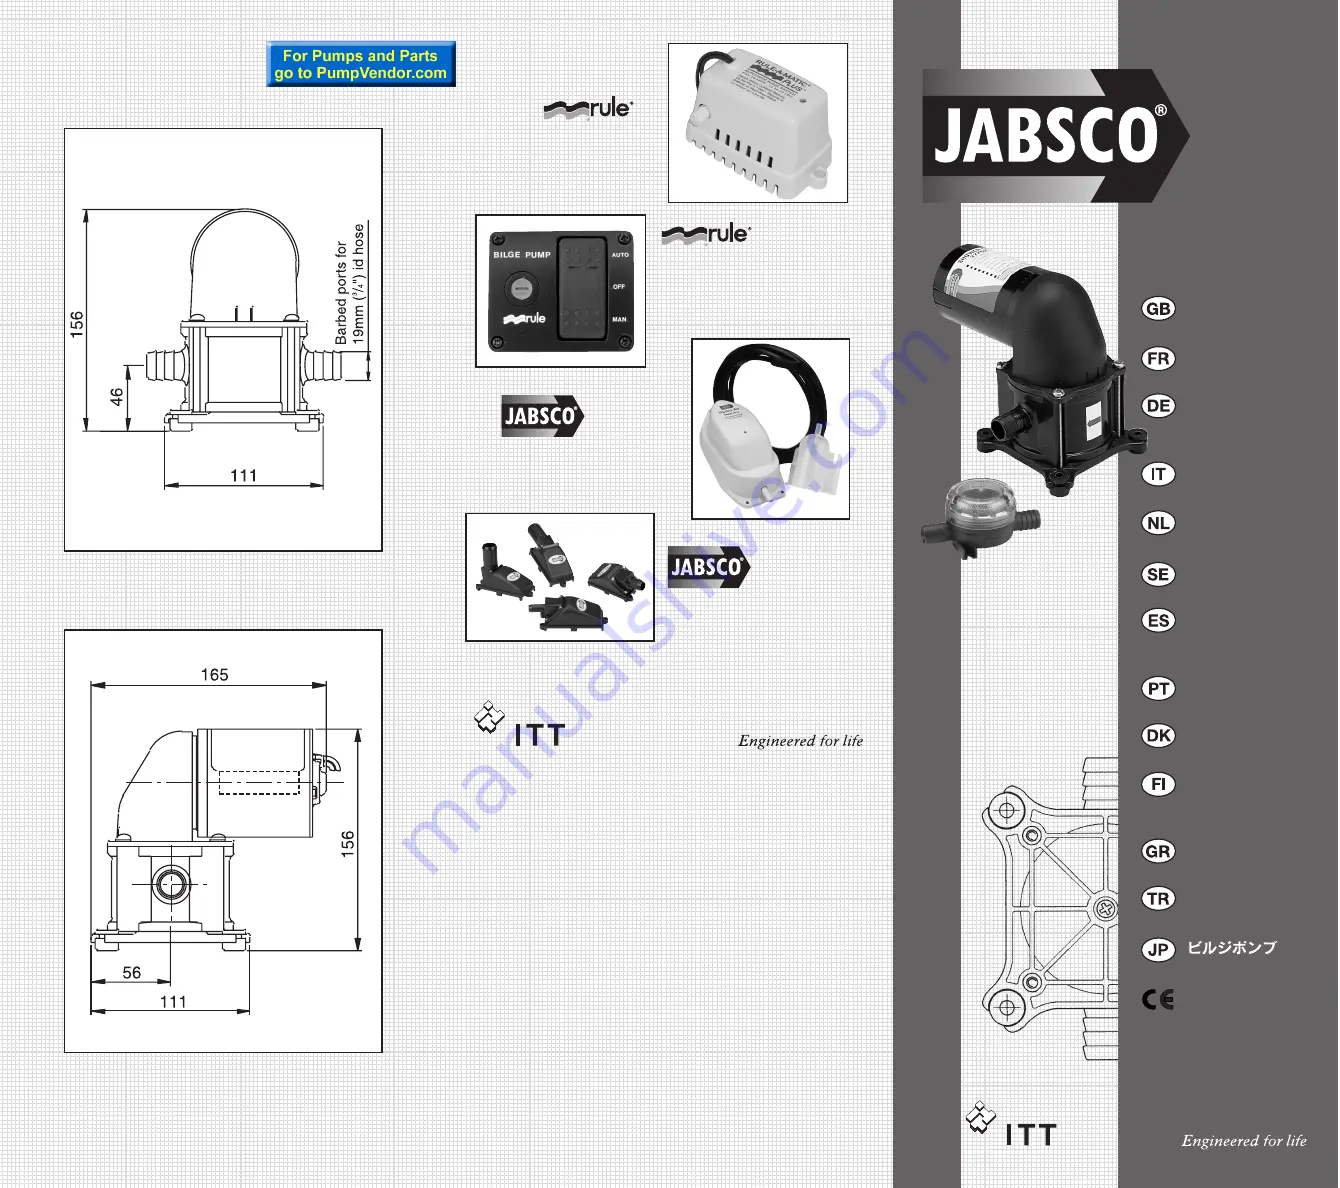
Task: Click the Japanese text ビルジポンプ
Action: [x=1232, y=948]
